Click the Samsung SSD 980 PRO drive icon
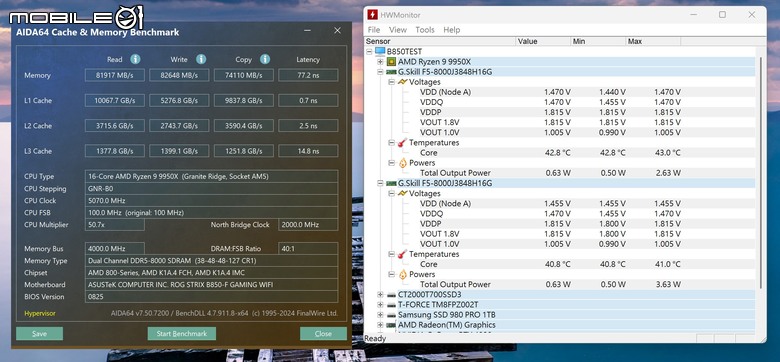 click(391, 315)
